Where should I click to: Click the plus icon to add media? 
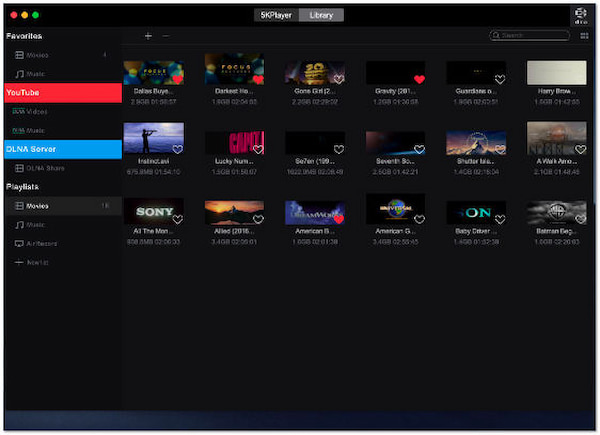coord(148,36)
